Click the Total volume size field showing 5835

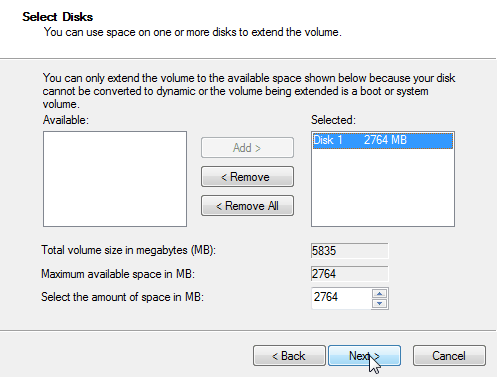[349, 251]
